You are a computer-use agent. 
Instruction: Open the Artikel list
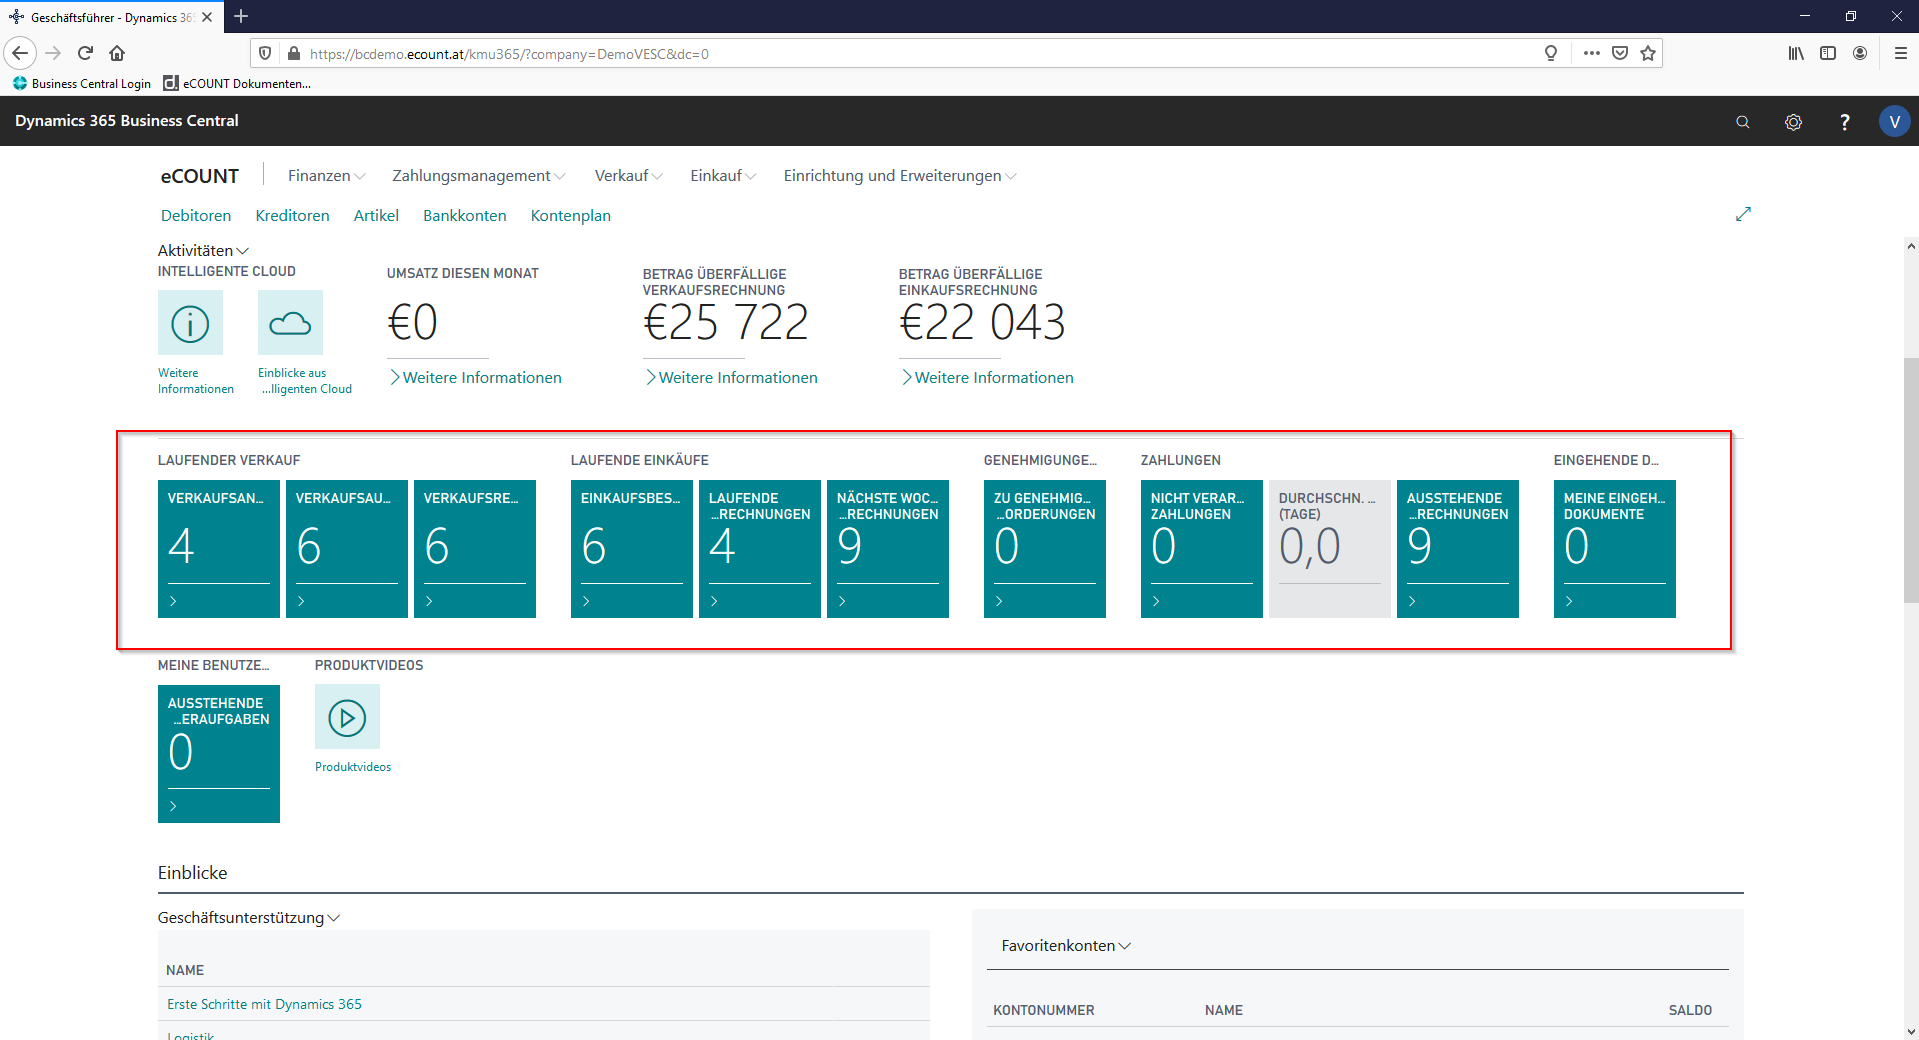376,215
